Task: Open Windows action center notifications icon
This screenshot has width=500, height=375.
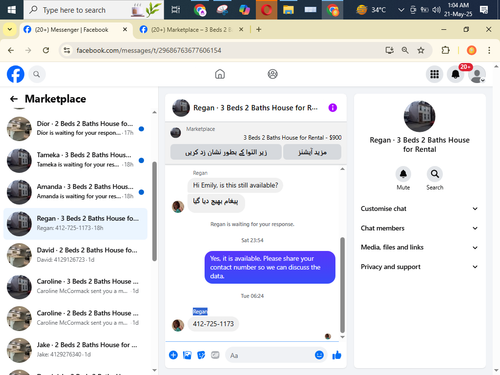Action: point(484,10)
